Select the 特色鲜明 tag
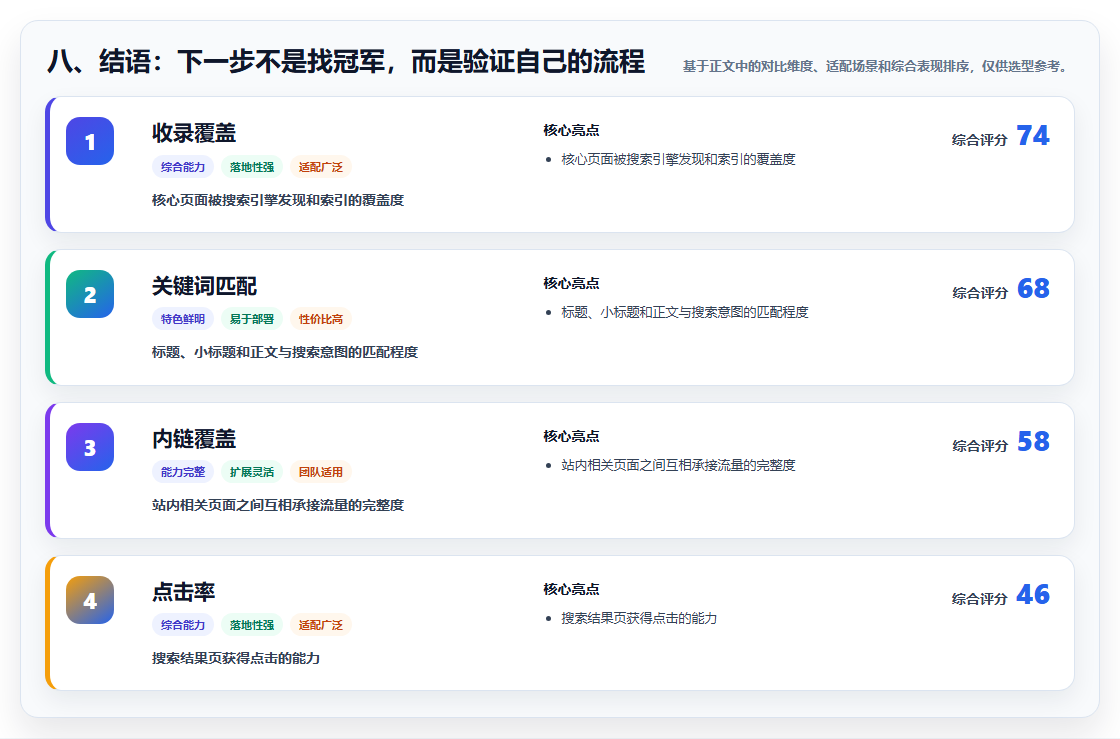Screen dimensions: 1120x739 pos(183,318)
